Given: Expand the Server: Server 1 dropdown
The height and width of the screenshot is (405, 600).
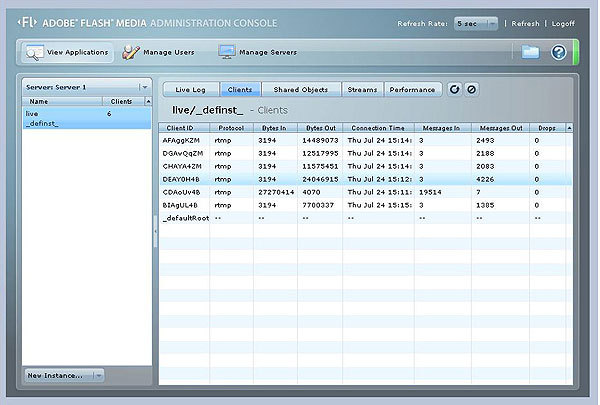Looking at the screenshot, I should tap(87, 87).
